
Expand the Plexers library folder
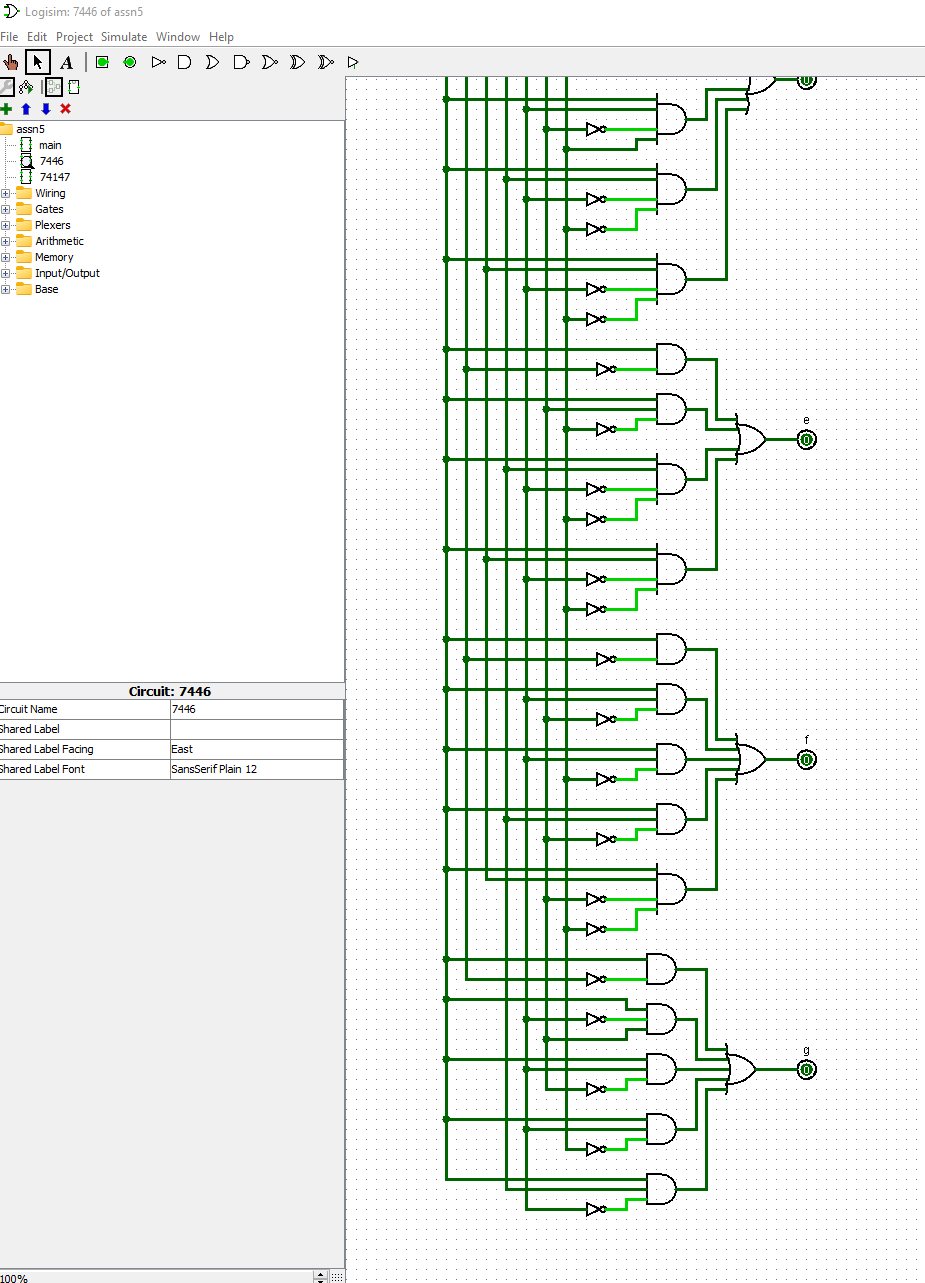coord(5,225)
